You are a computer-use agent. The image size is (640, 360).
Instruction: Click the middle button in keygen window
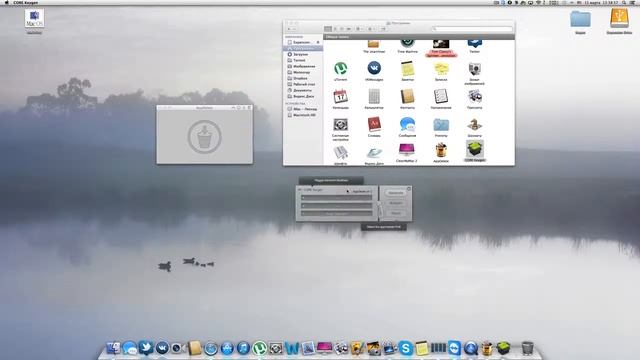pos(396,203)
